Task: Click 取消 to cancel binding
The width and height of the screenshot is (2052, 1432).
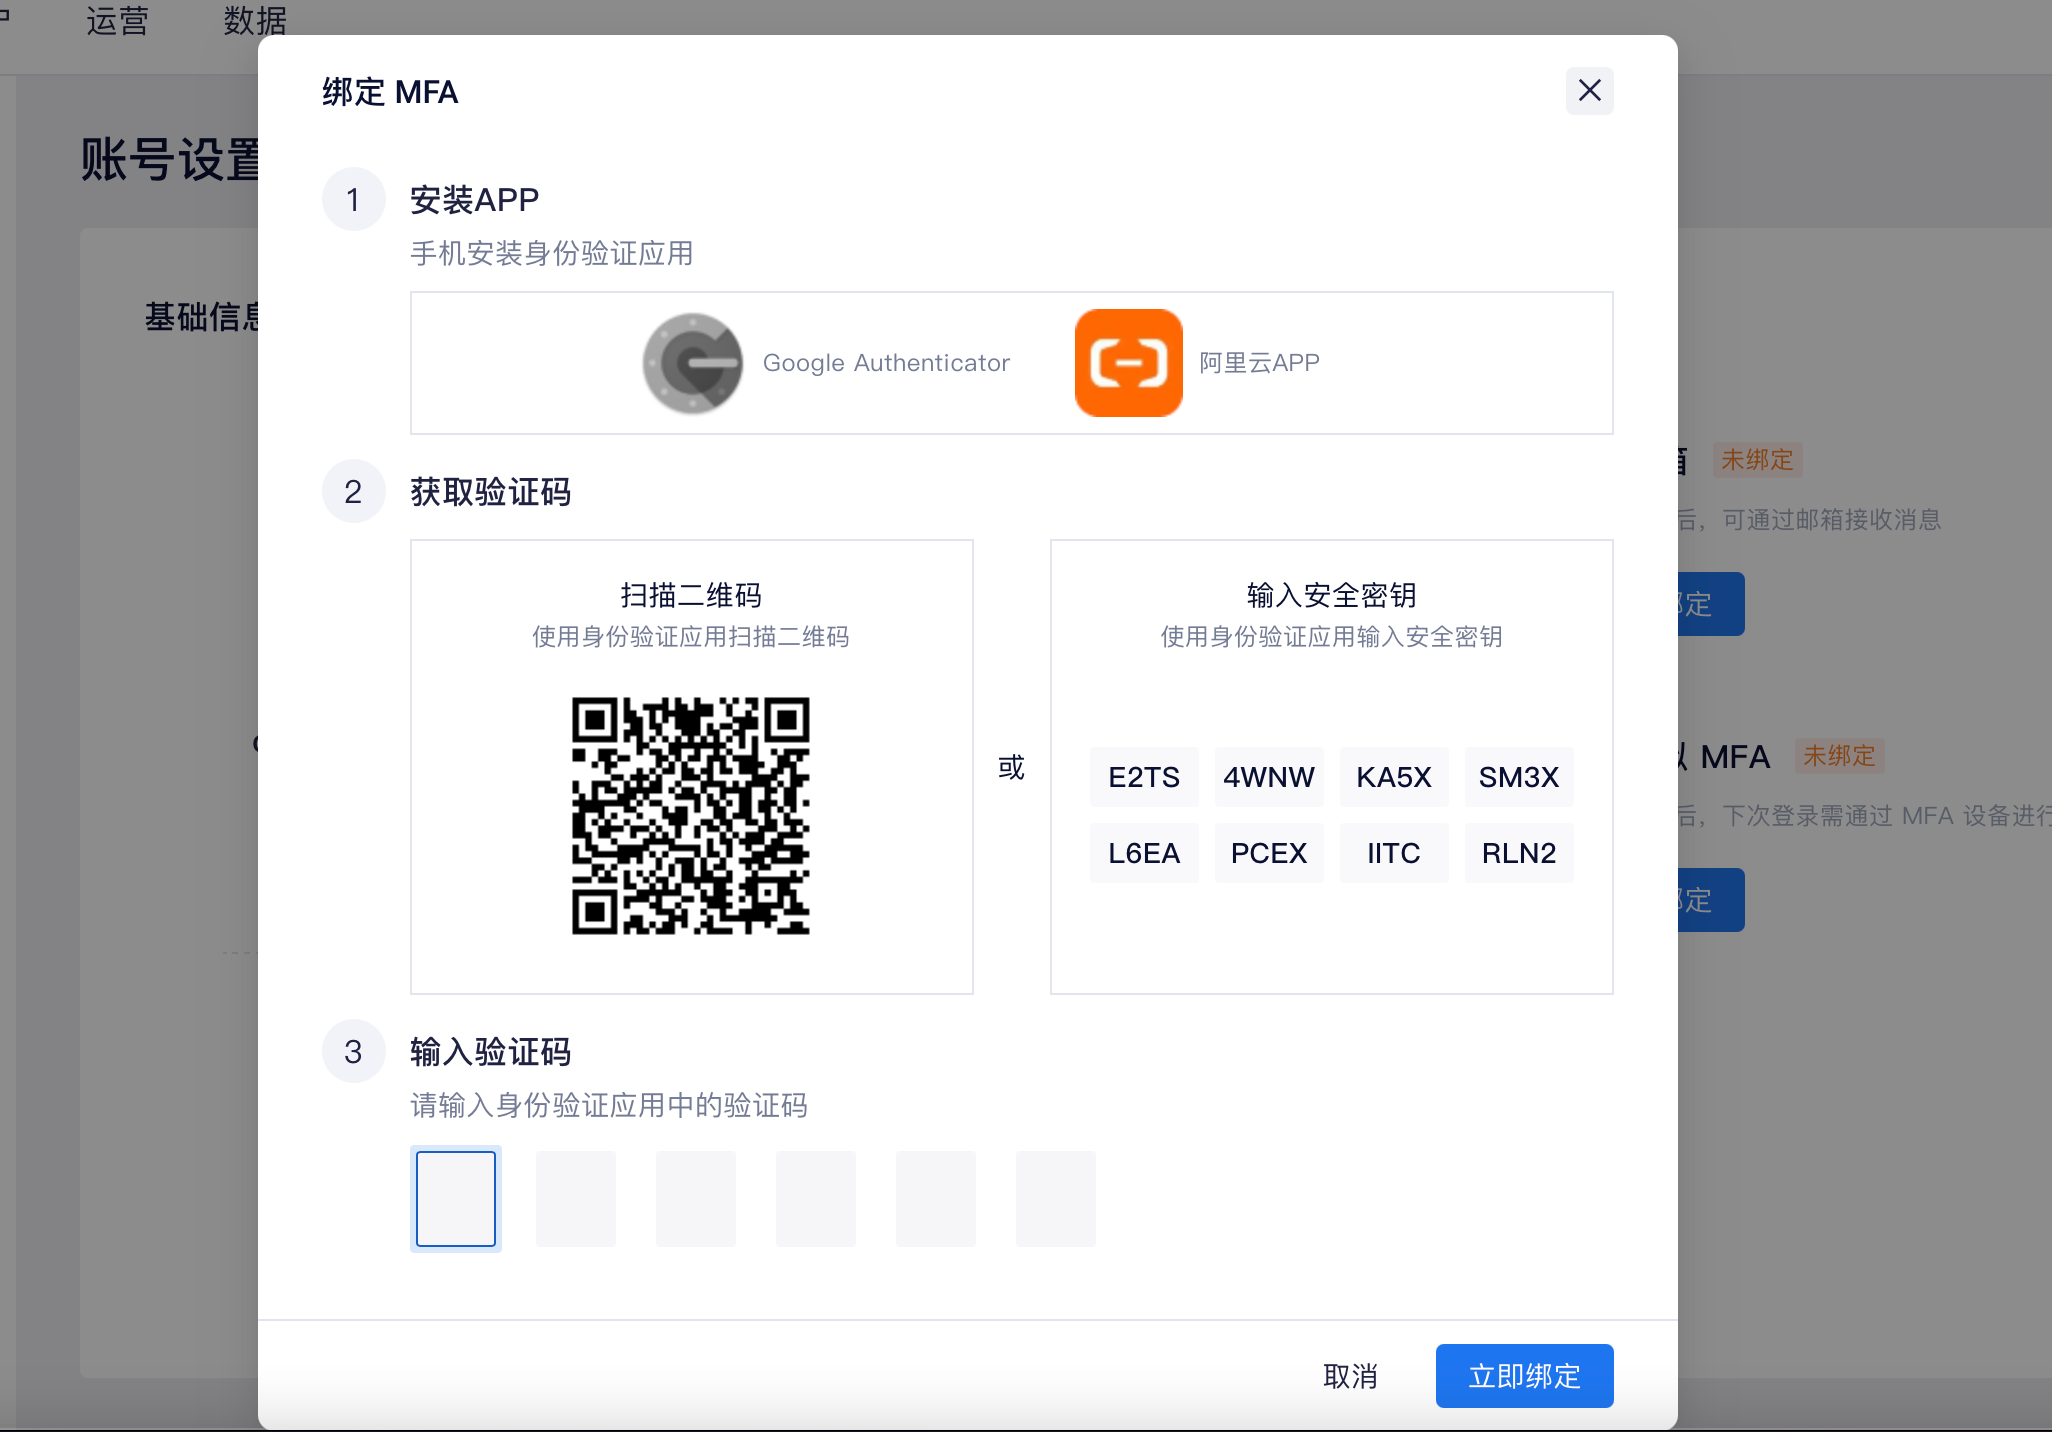Action: (1350, 1376)
